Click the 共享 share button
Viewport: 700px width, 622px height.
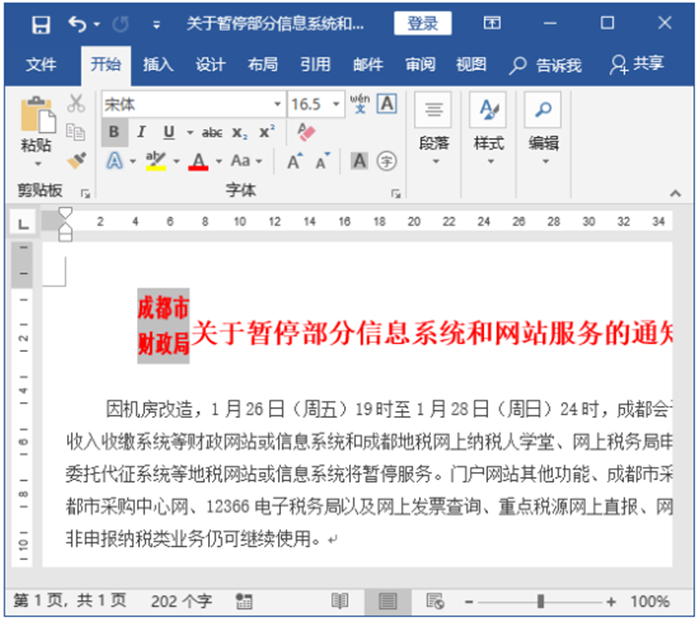[x=637, y=65]
